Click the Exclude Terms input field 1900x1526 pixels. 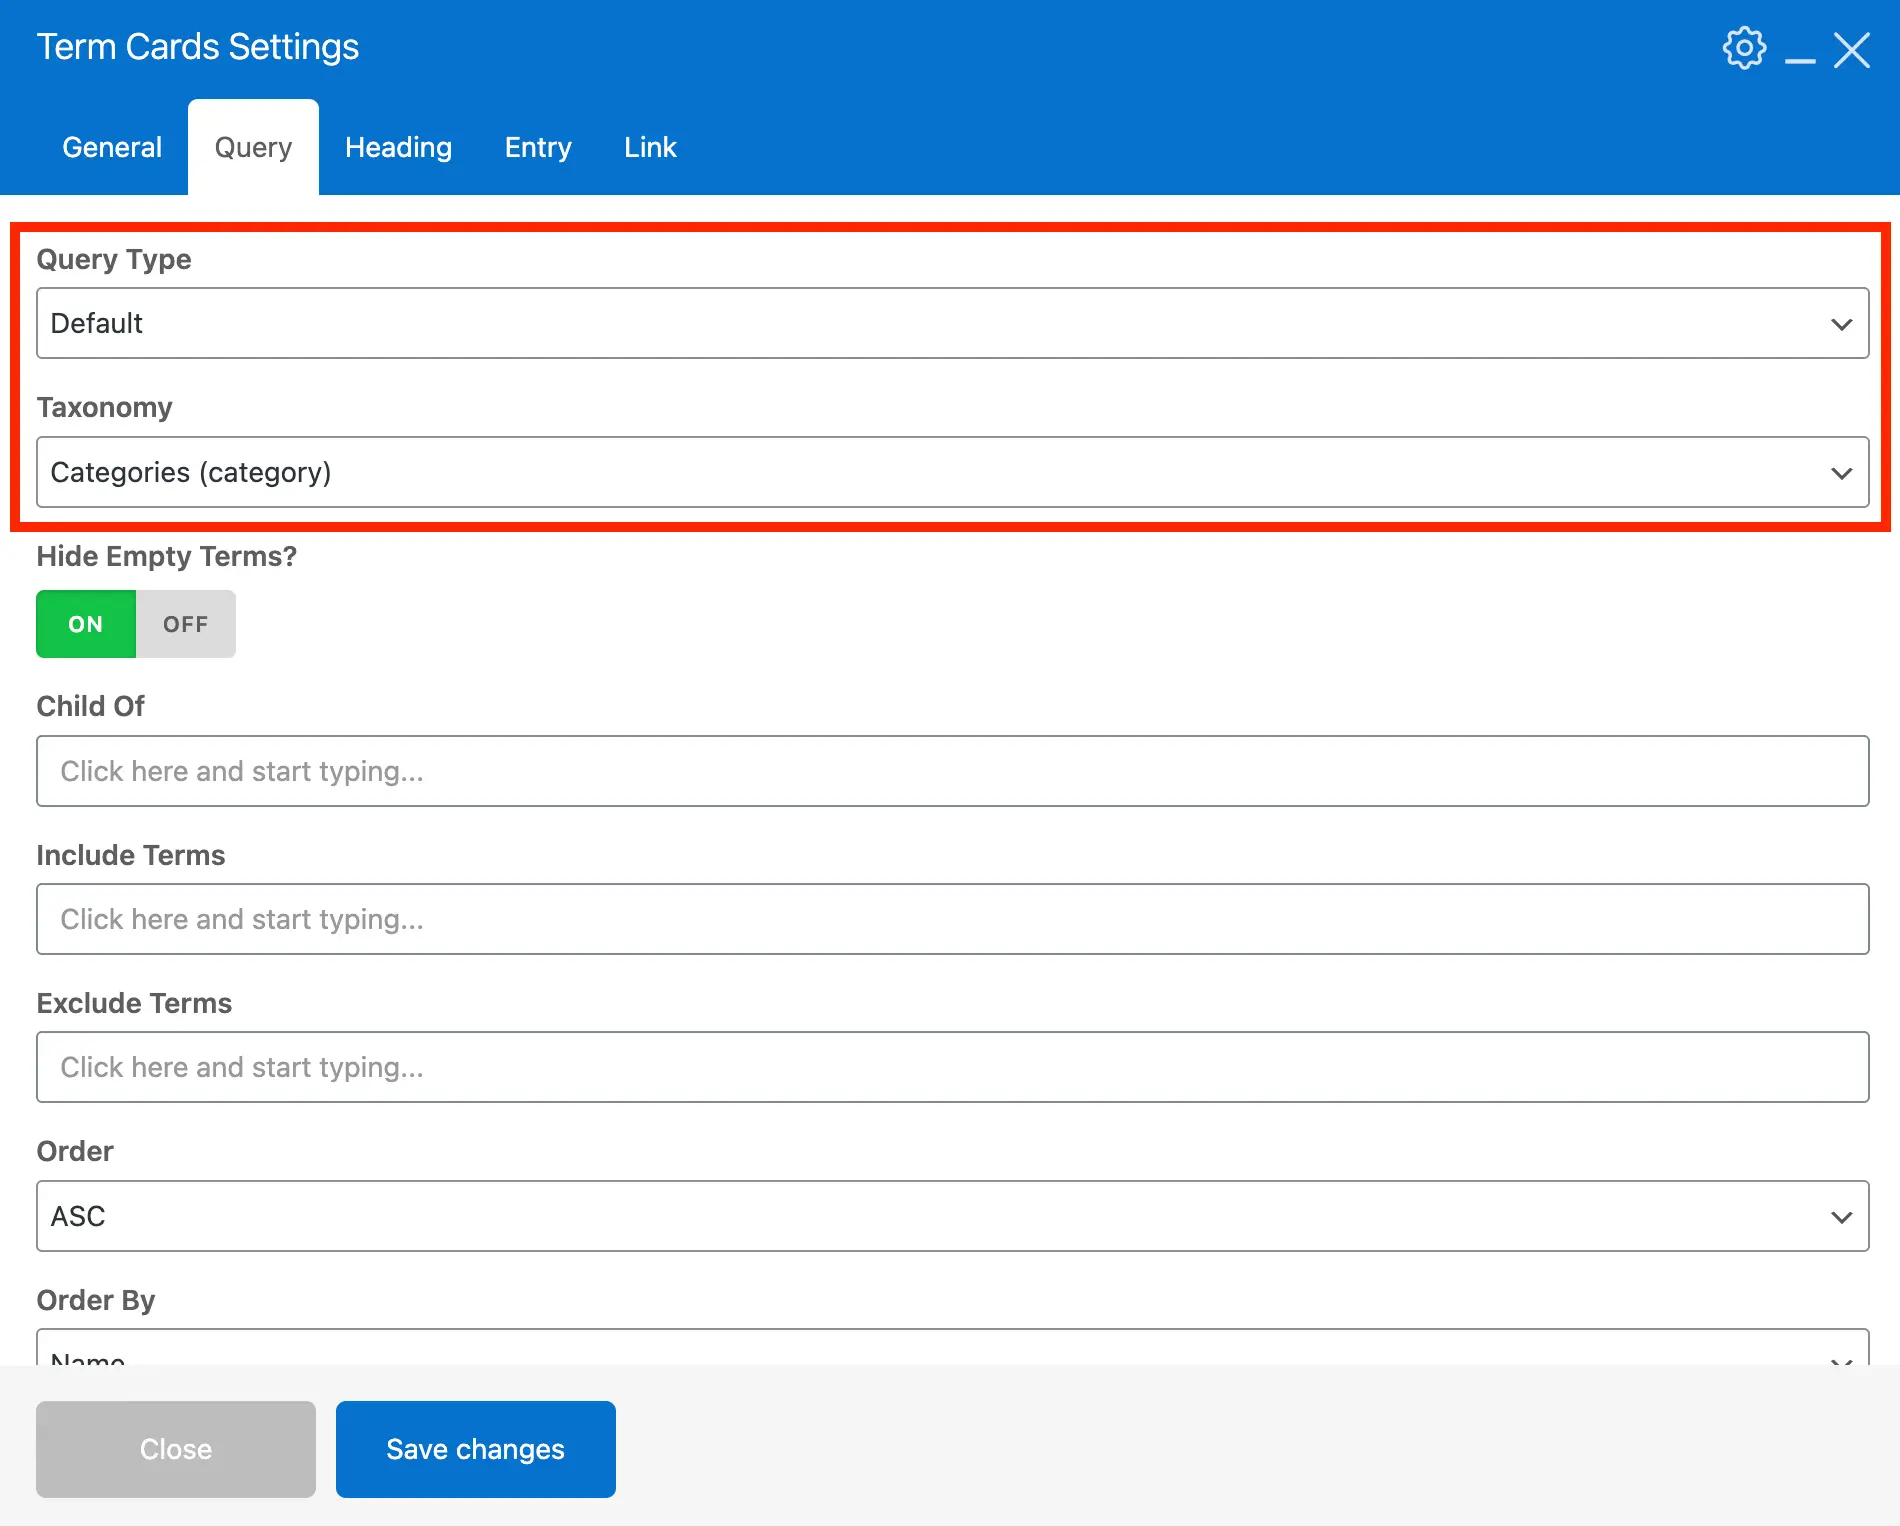[x=950, y=1066]
